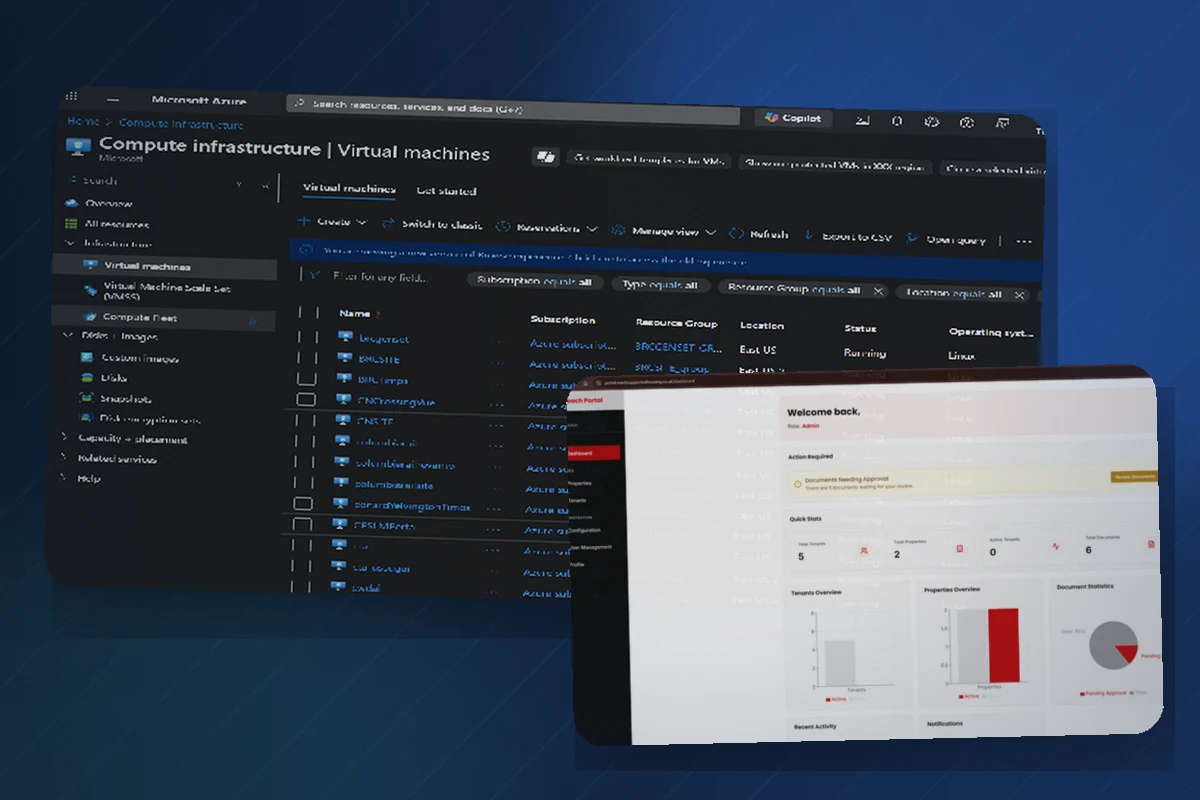Image resolution: width=1200 pixels, height=800 pixels.
Task: Toggle the select-all checkbox beside Name header
Action: point(308,312)
